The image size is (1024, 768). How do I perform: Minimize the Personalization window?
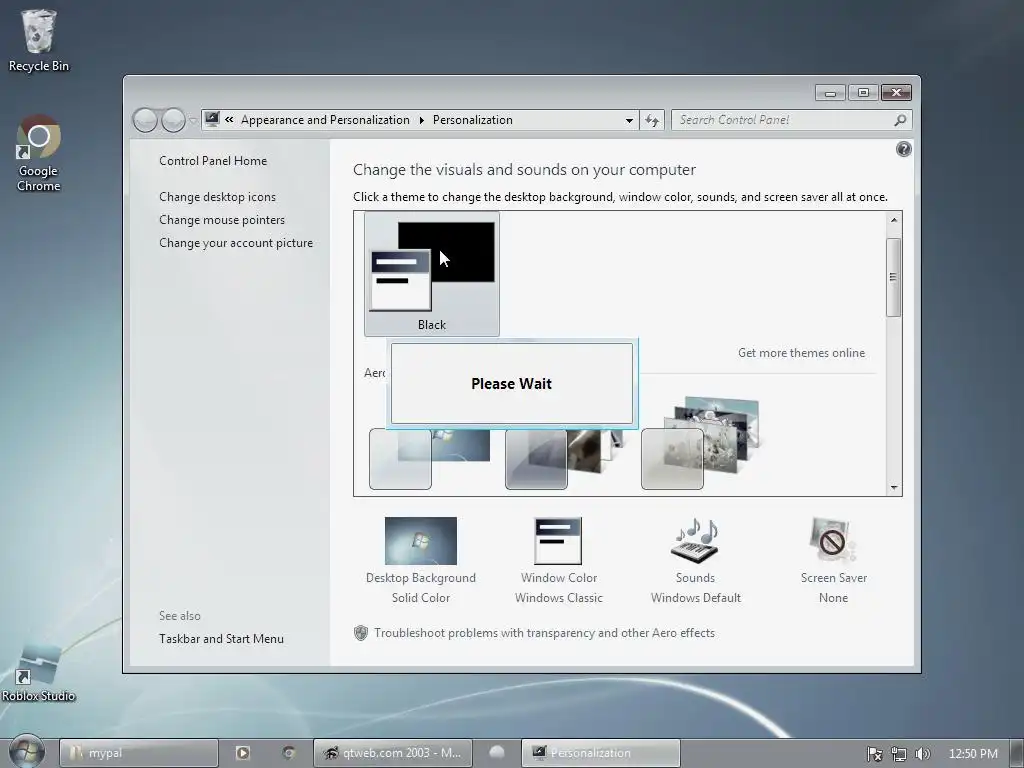pos(830,93)
